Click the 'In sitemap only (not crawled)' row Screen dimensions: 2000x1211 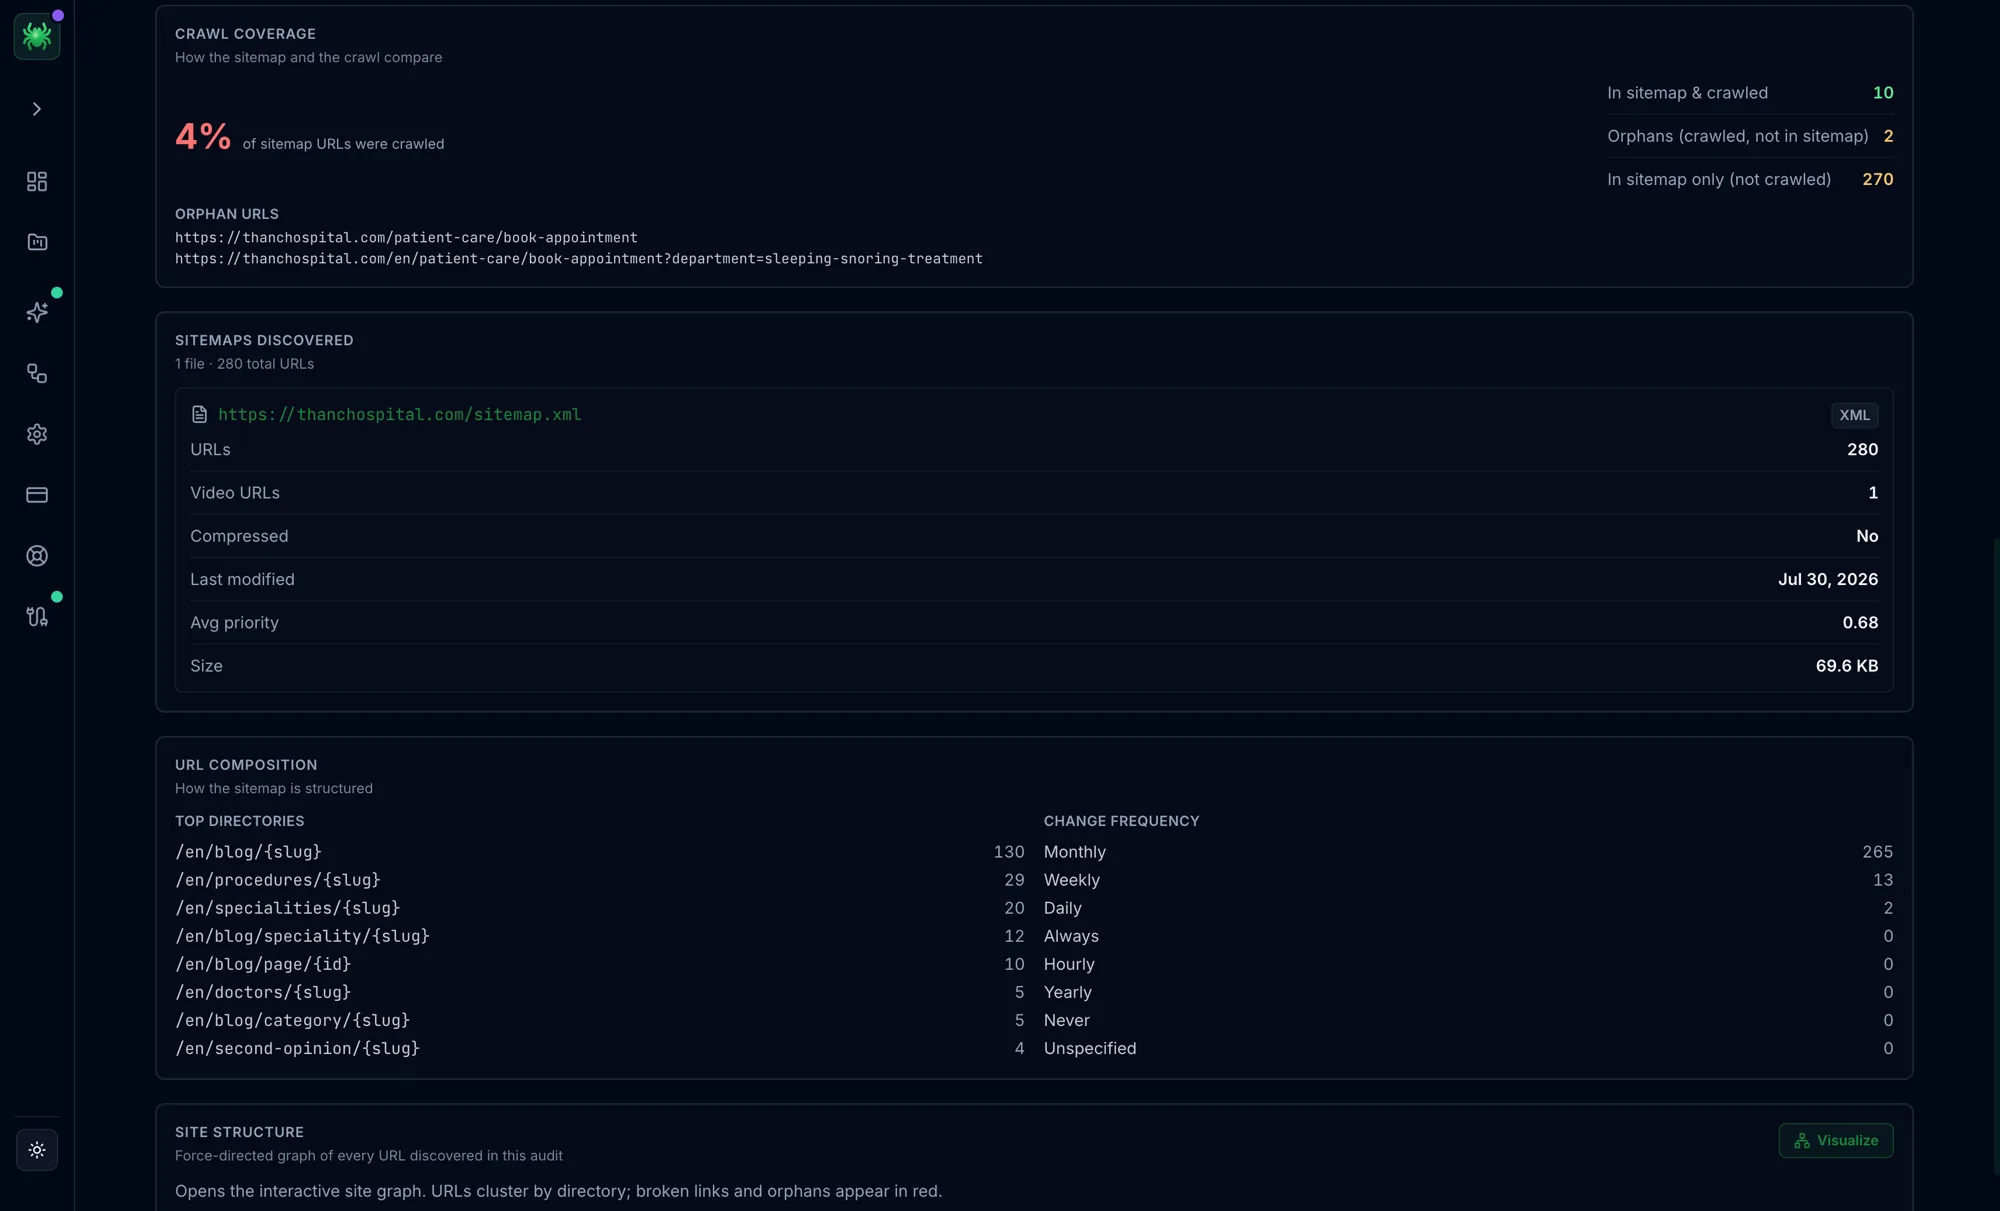[1750, 179]
